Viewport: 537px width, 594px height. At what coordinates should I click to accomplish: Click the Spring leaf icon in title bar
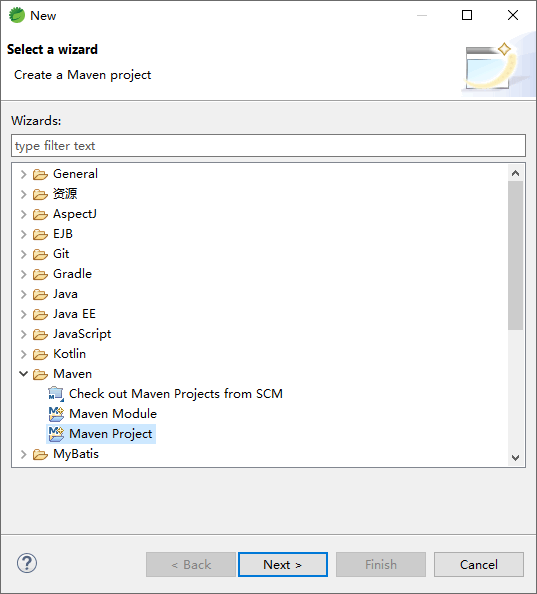pos(17,16)
